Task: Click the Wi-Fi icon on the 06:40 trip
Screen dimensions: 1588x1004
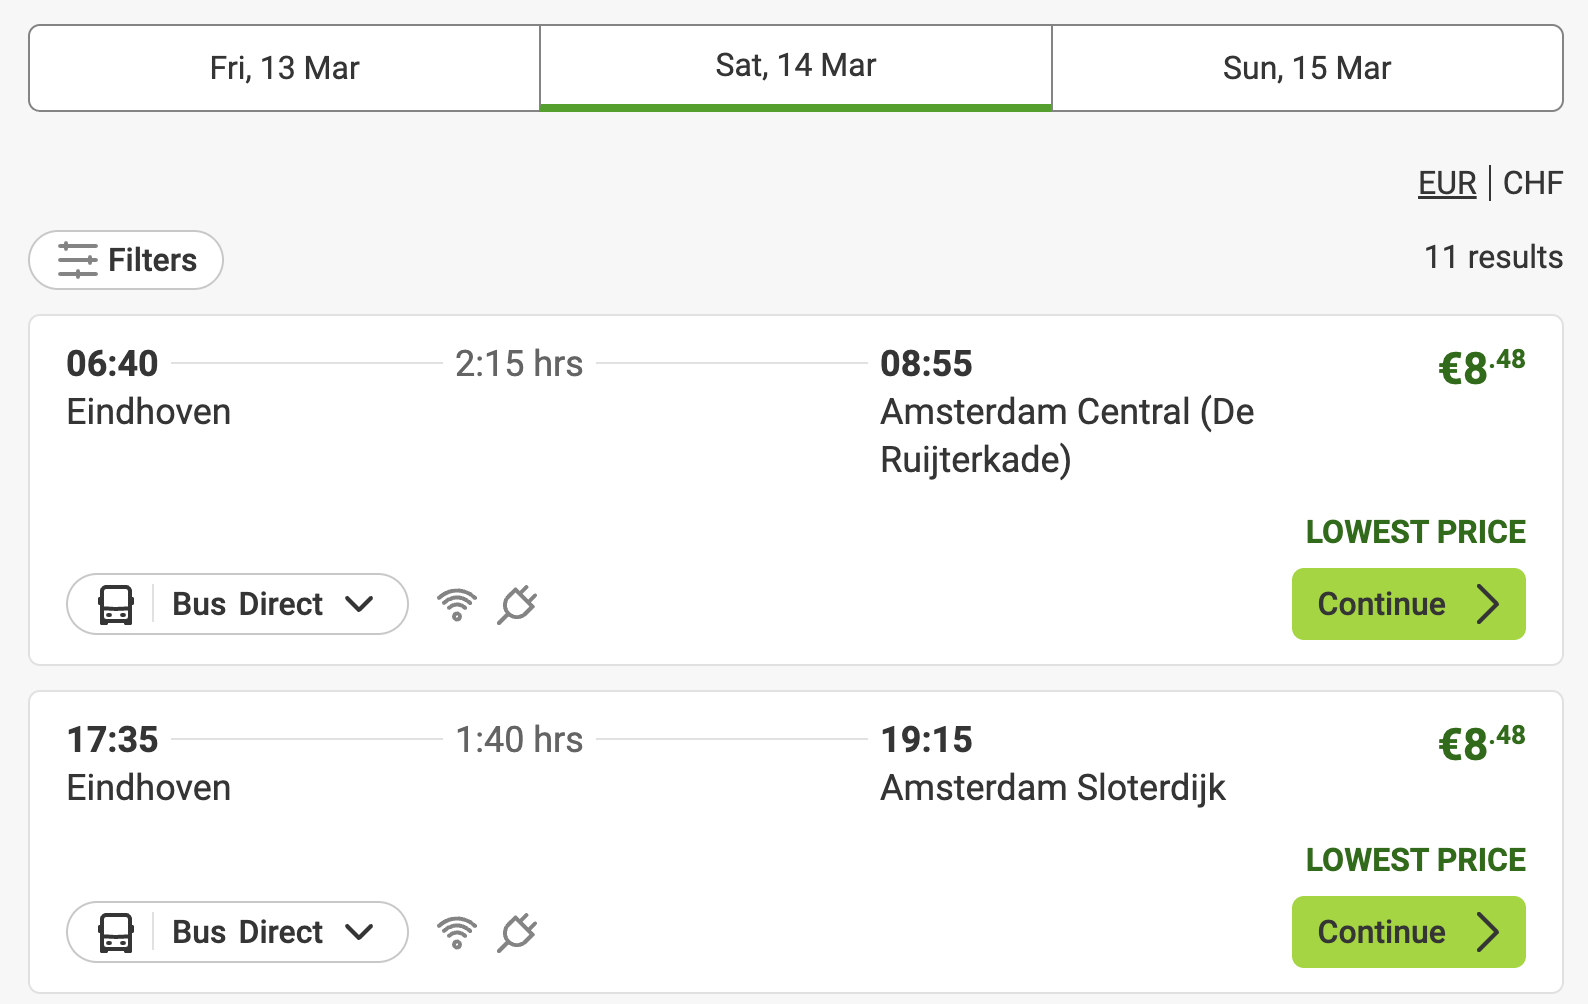Action: point(457,604)
